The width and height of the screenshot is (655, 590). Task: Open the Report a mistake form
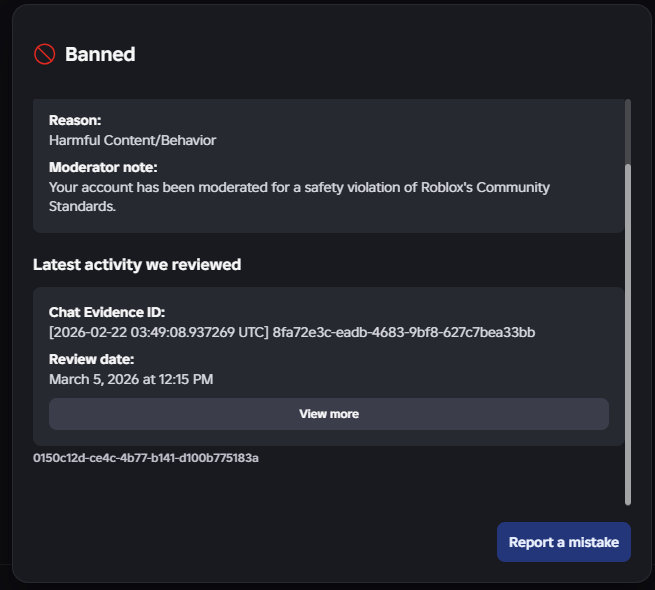pyautogui.click(x=563, y=542)
